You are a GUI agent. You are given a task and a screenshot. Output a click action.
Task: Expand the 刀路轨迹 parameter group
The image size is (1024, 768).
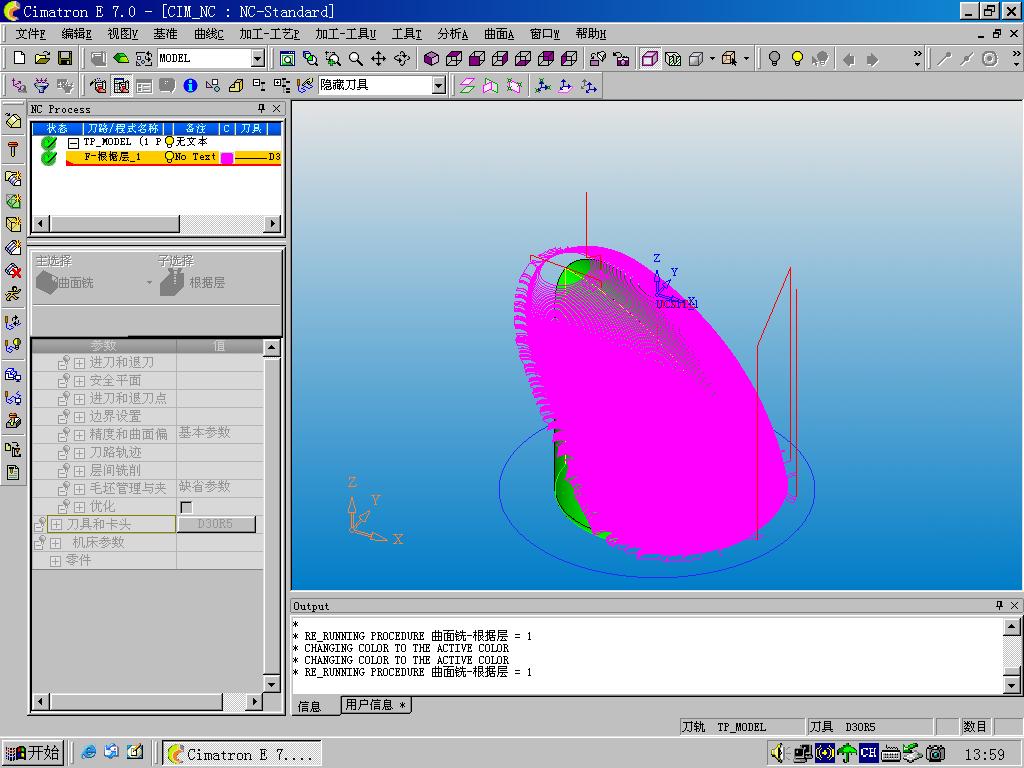tap(78, 453)
